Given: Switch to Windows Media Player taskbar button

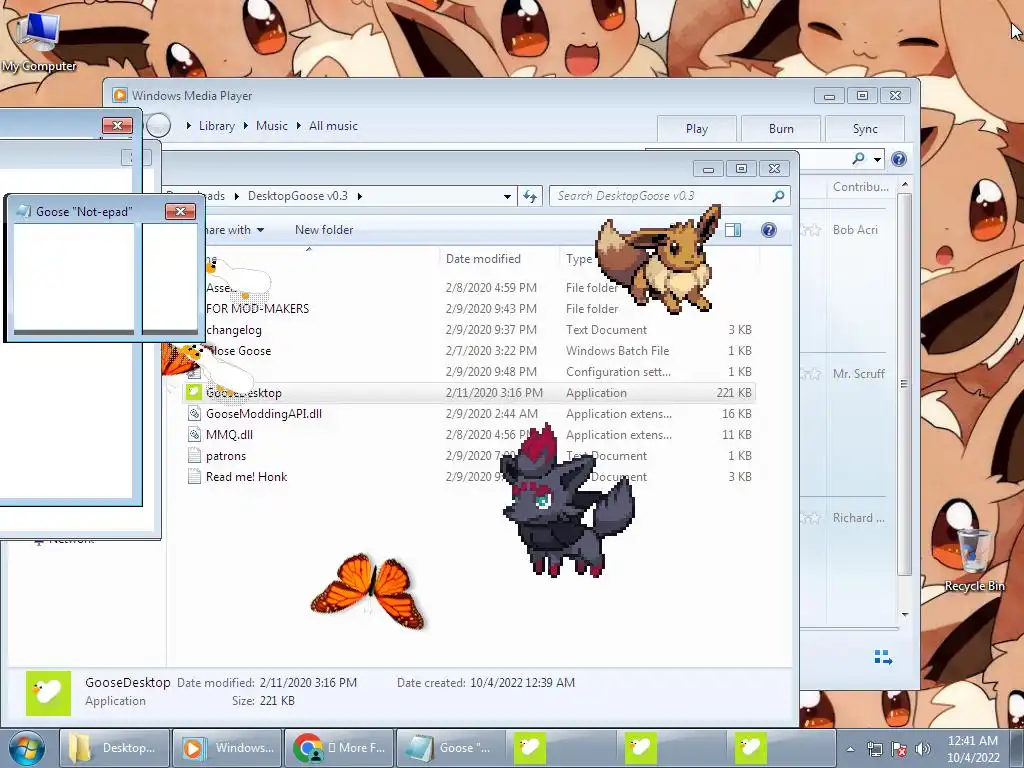Looking at the screenshot, I should (x=228, y=748).
